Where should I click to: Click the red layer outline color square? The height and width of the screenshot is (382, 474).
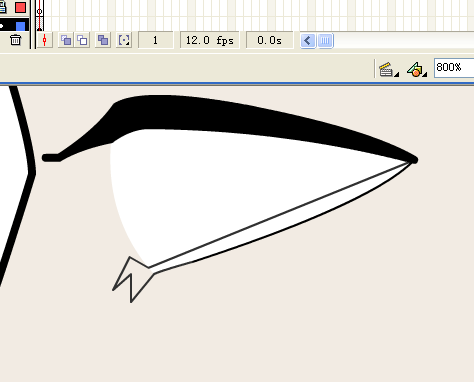[x=20, y=7]
